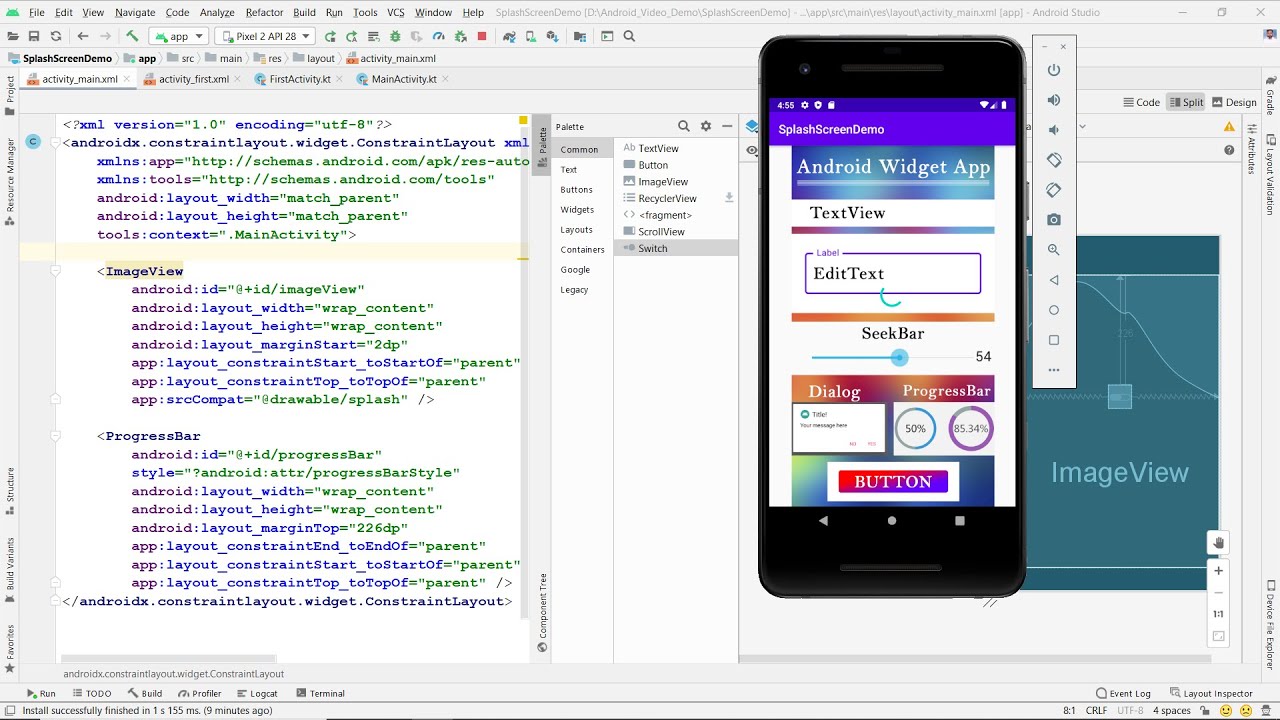Open the Build menu
Image resolution: width=1280 pixels, height=720 pixels.
305,12
